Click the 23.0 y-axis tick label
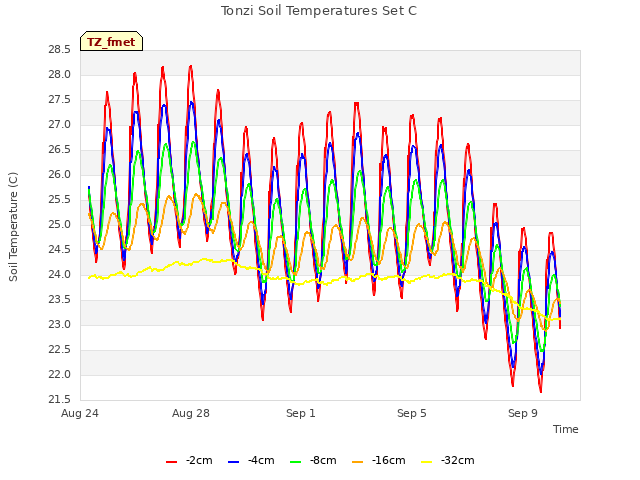Image resolution: width=640 pixels, height=480 pixels. (x=60, y=325)
